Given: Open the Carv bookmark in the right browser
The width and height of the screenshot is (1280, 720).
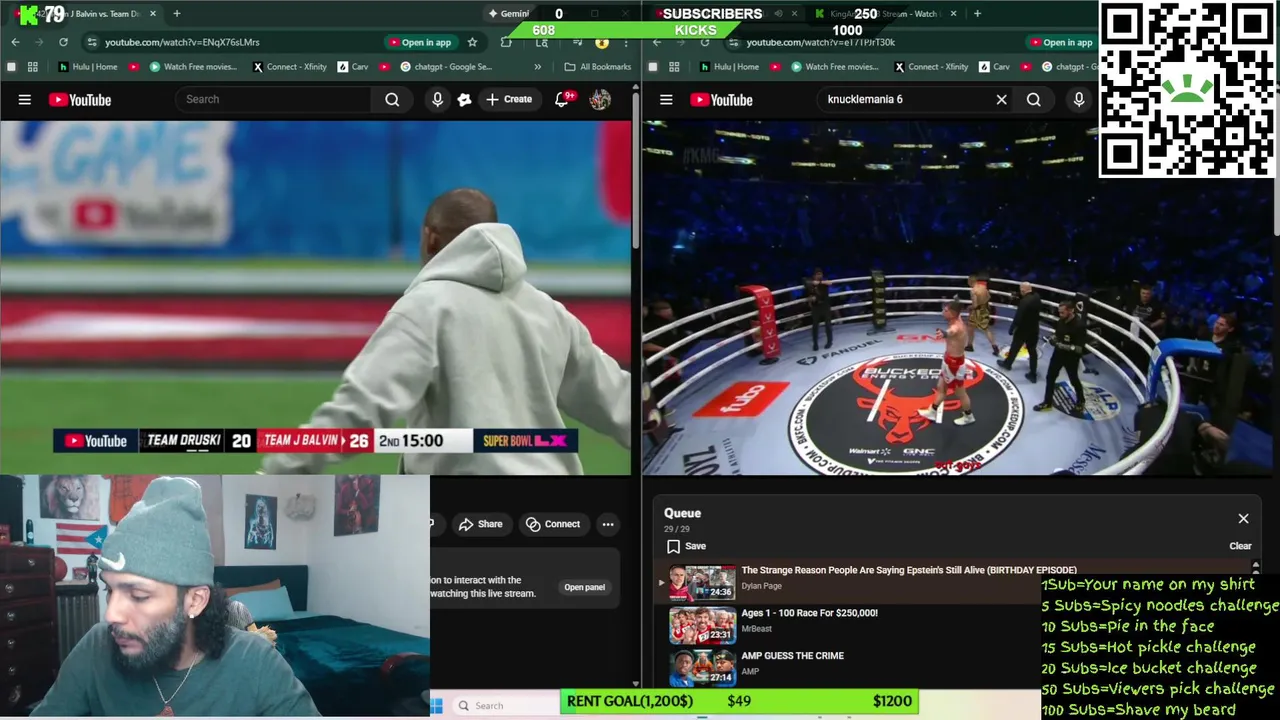Looking at the screenshot, I should 994,67.
